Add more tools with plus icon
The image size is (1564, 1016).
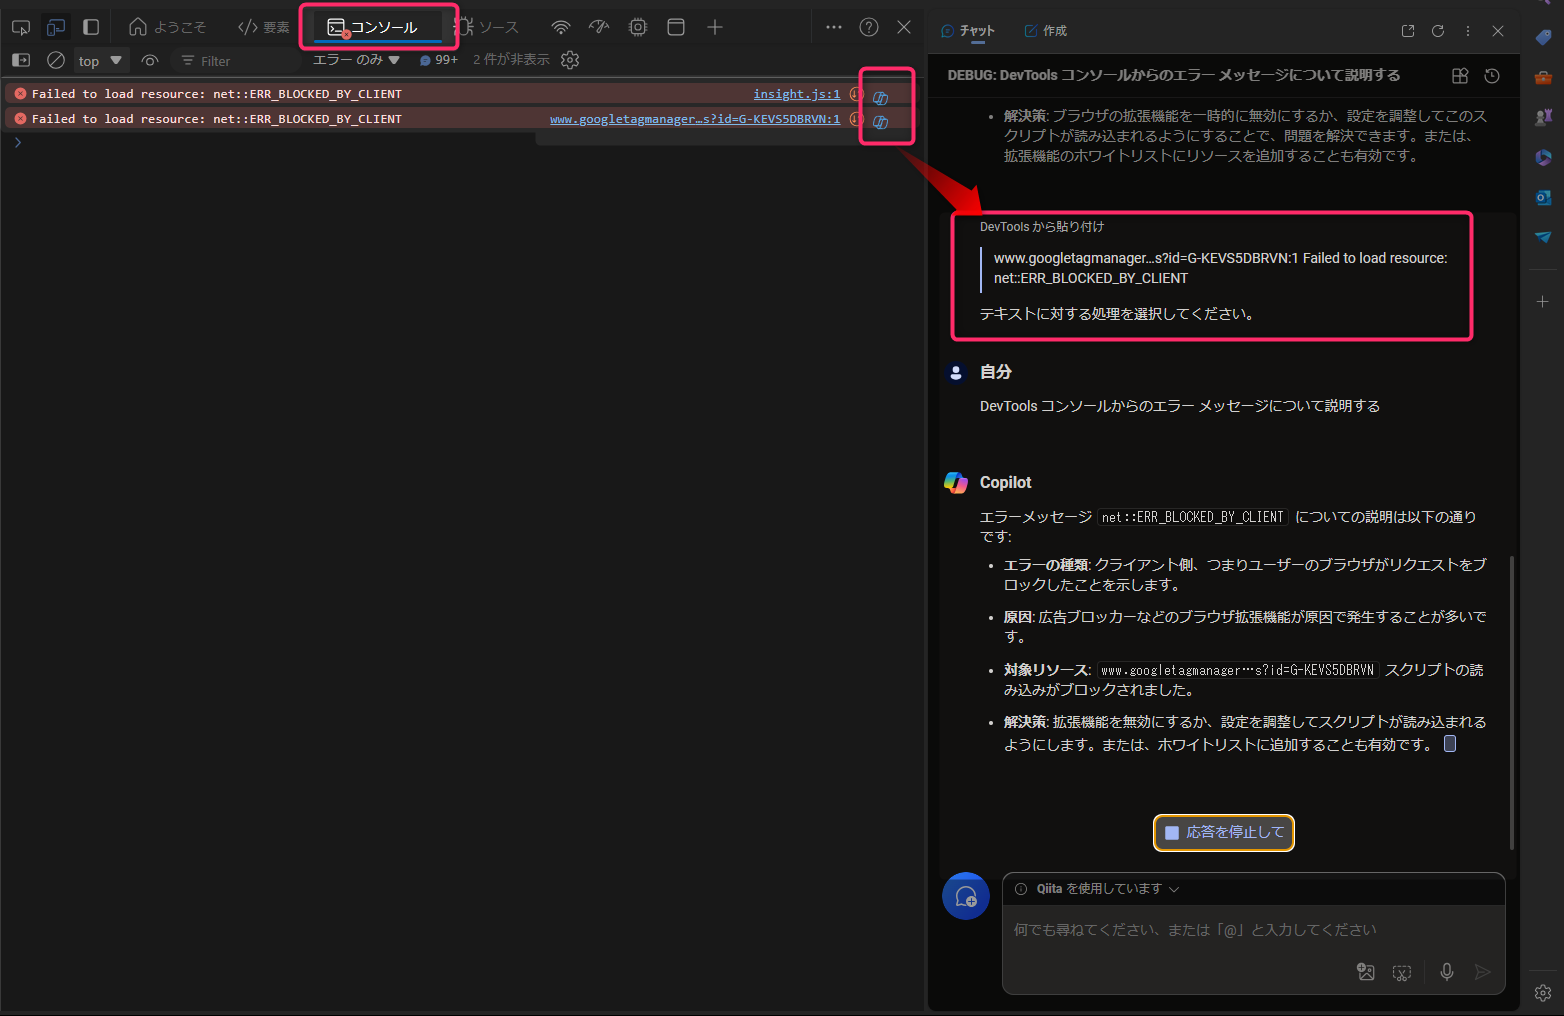pyautogui.click(x=715, y=27)
